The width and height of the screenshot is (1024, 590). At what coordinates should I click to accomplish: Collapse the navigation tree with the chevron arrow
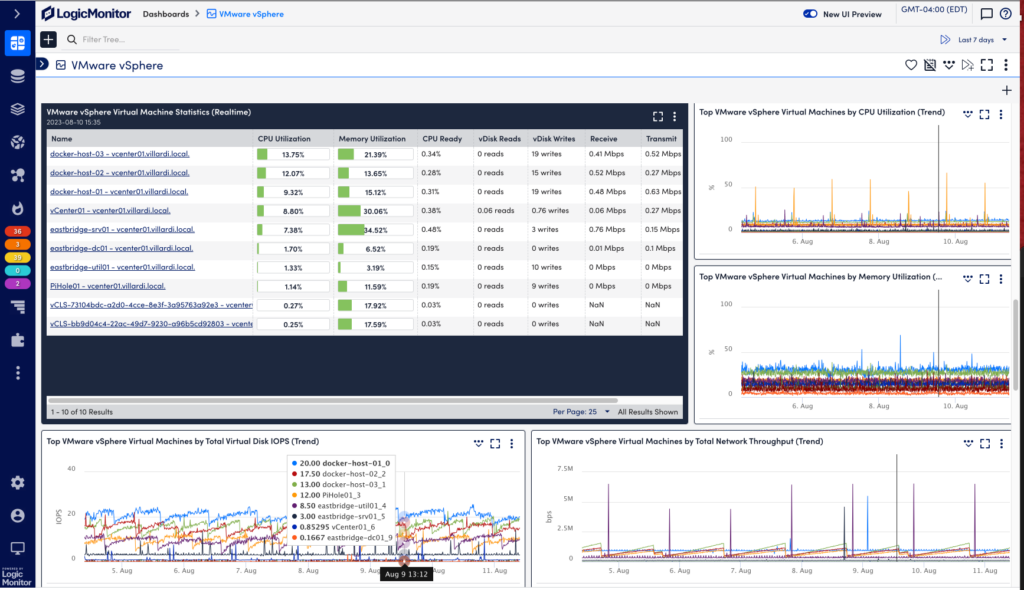40,62
